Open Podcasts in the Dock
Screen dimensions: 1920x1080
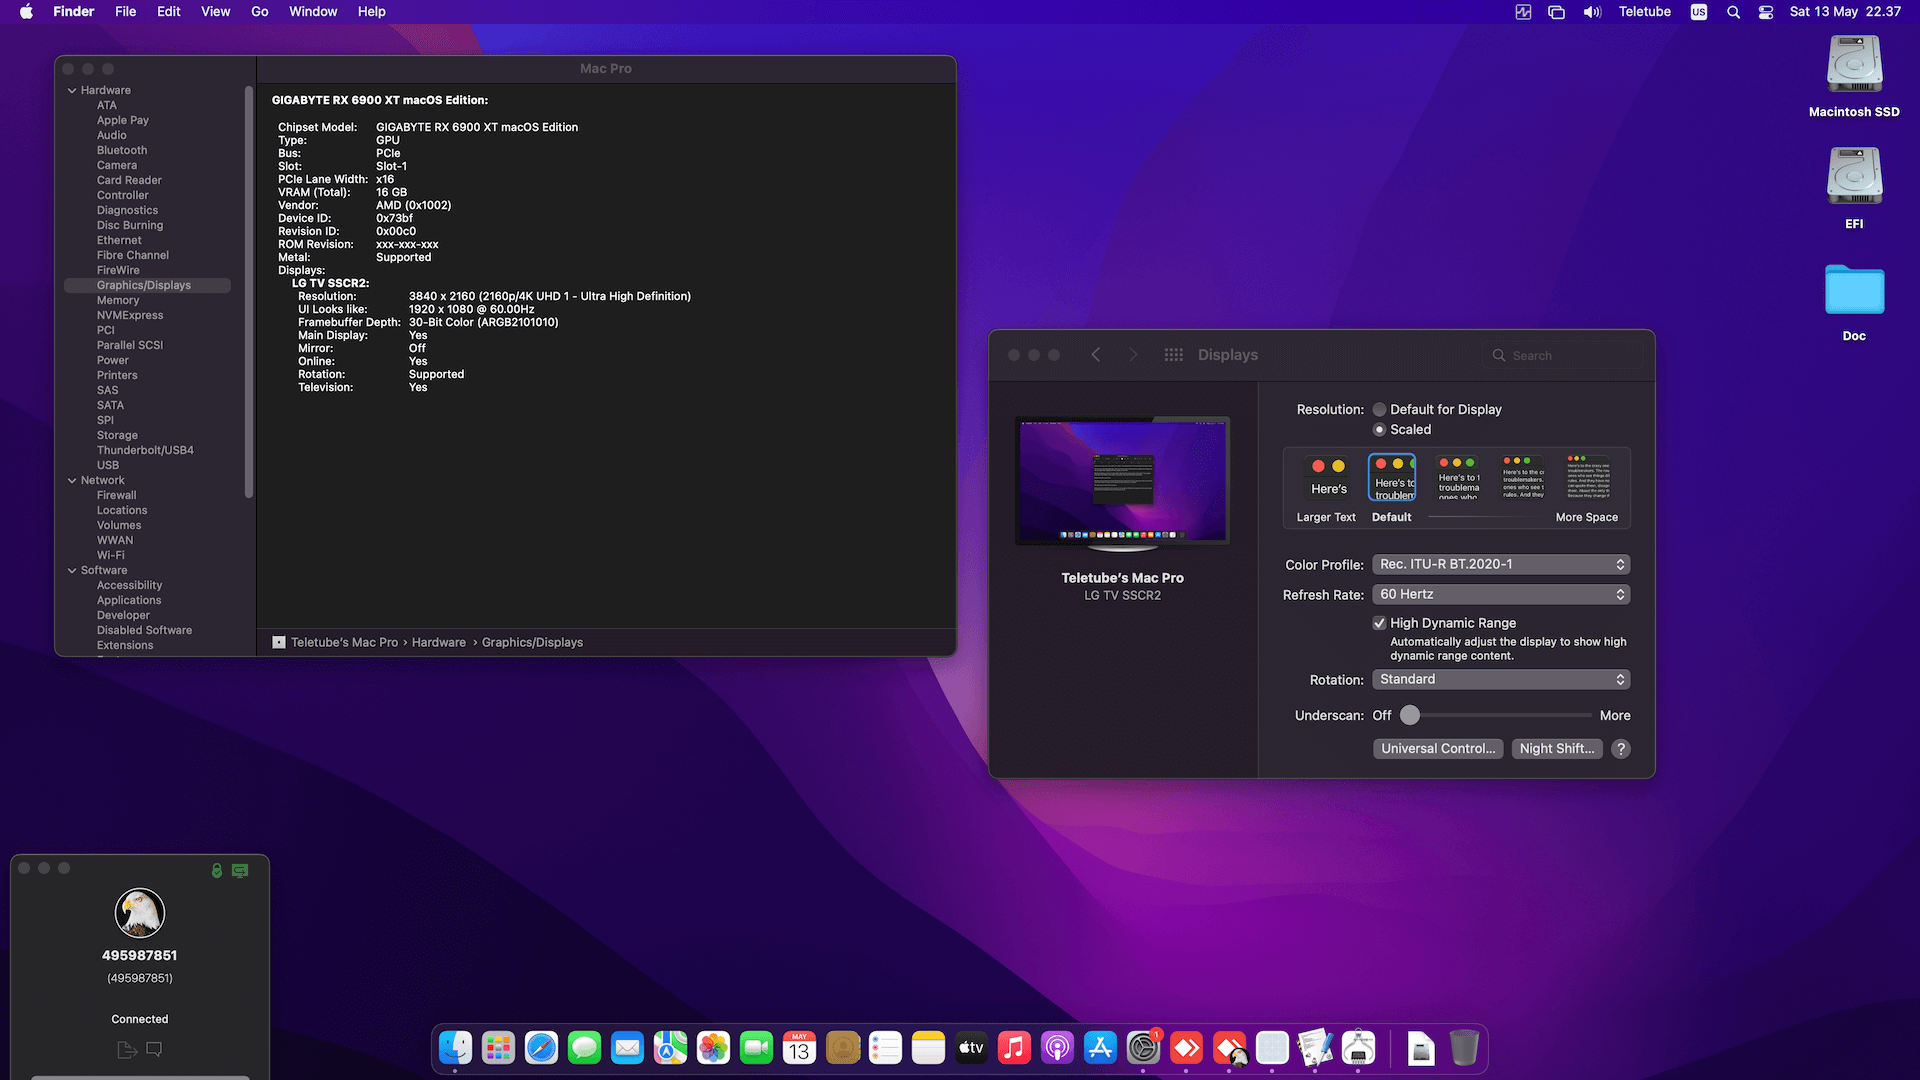[x=1057, y=1048]
